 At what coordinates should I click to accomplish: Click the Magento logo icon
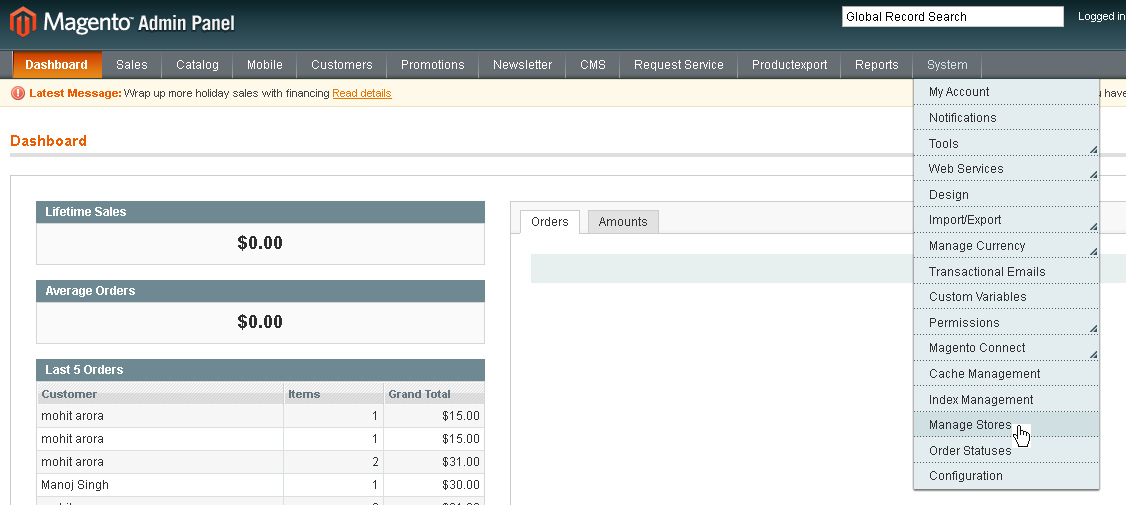pos(23,22)
